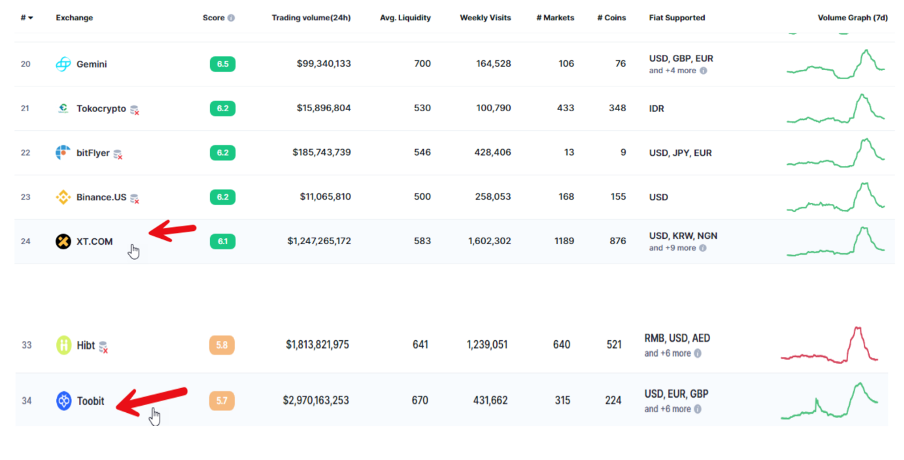Viewport: 904px width, 460px height.
Task: Click XT.COM trading volume $1,247,265,172
Action: [x=319, y=241]
